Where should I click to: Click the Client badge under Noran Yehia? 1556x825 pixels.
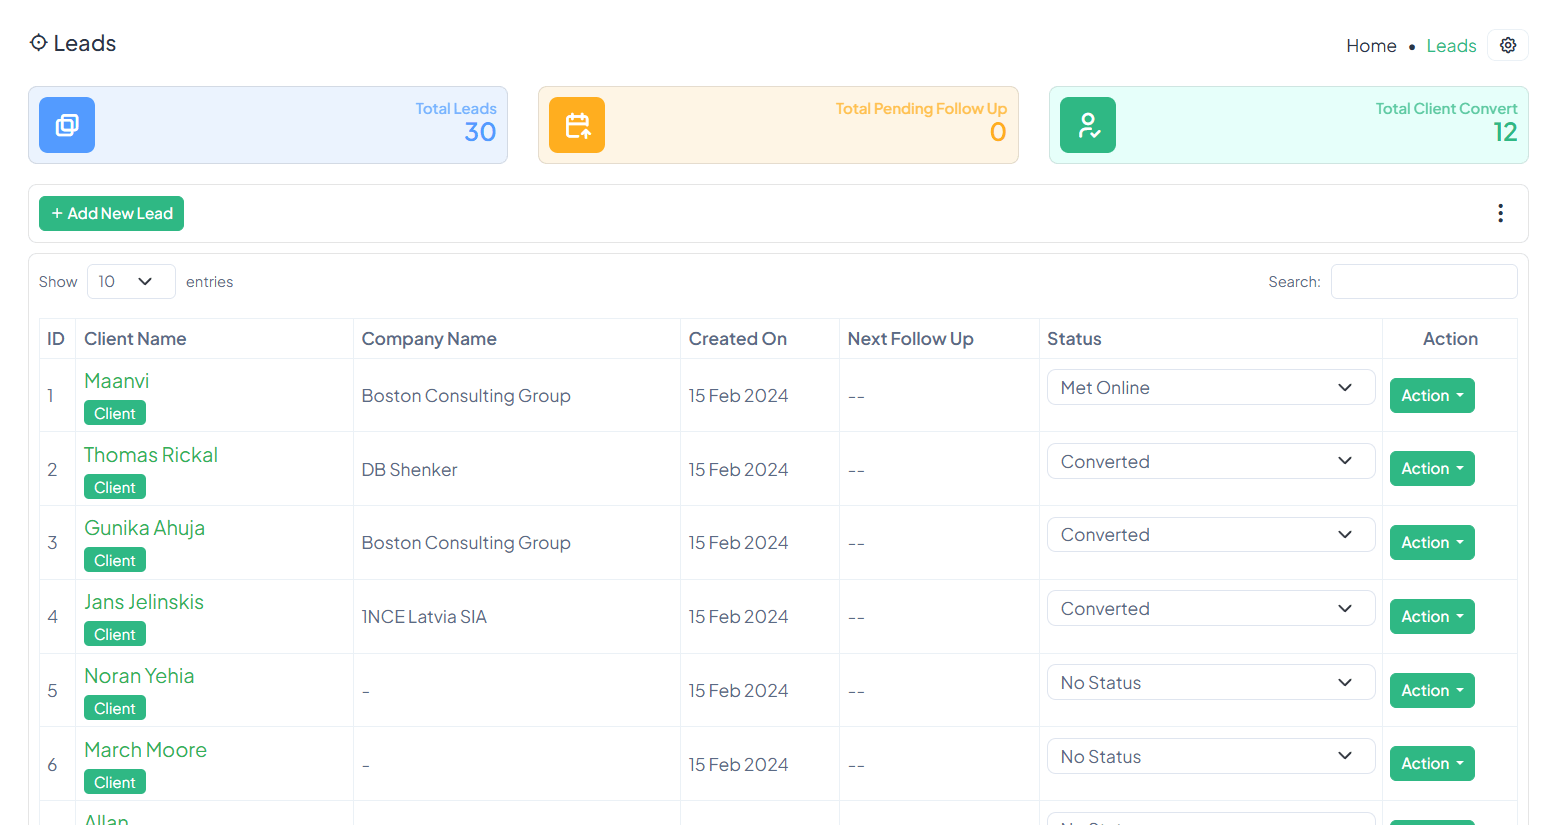(x=115, y=709)
